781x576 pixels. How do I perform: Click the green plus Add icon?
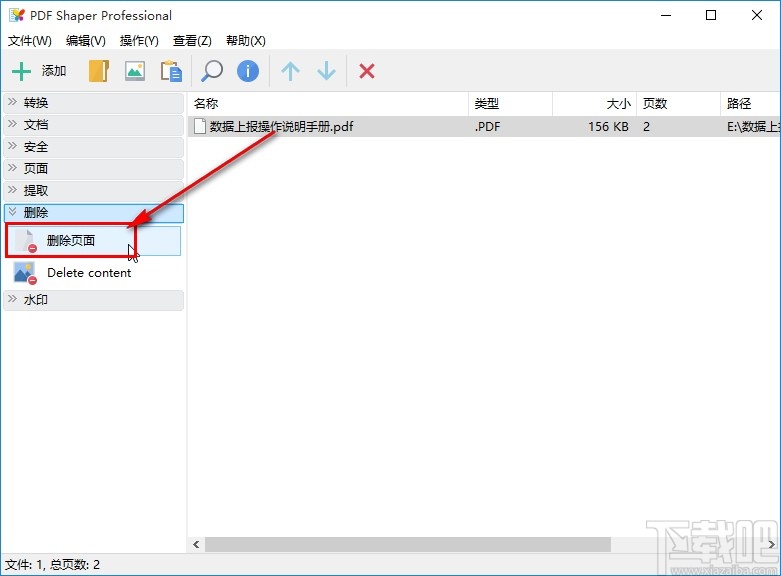[21, 71]
